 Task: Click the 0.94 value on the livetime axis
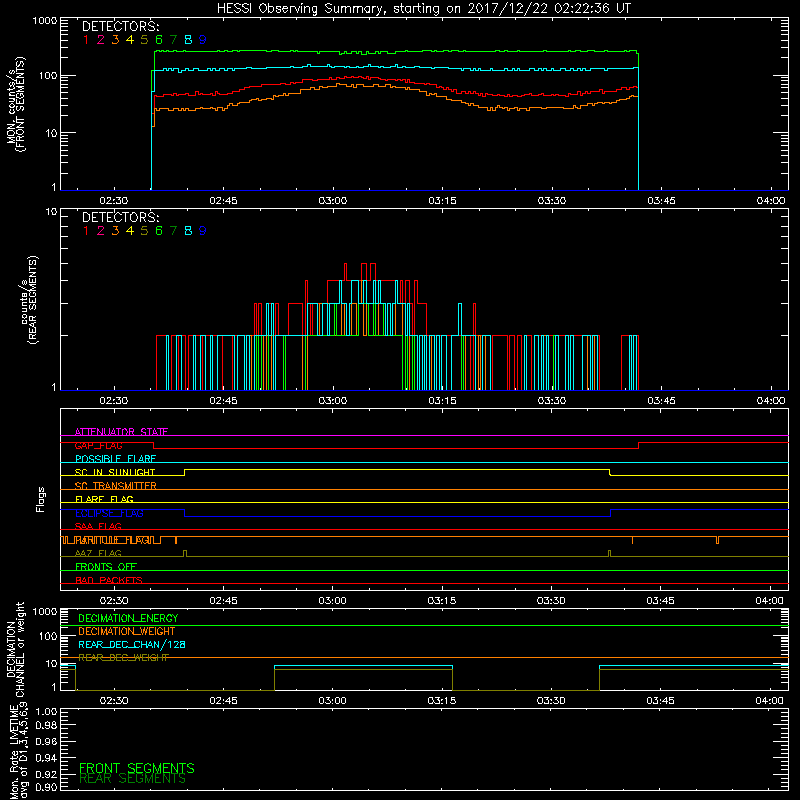click(46, 757)
